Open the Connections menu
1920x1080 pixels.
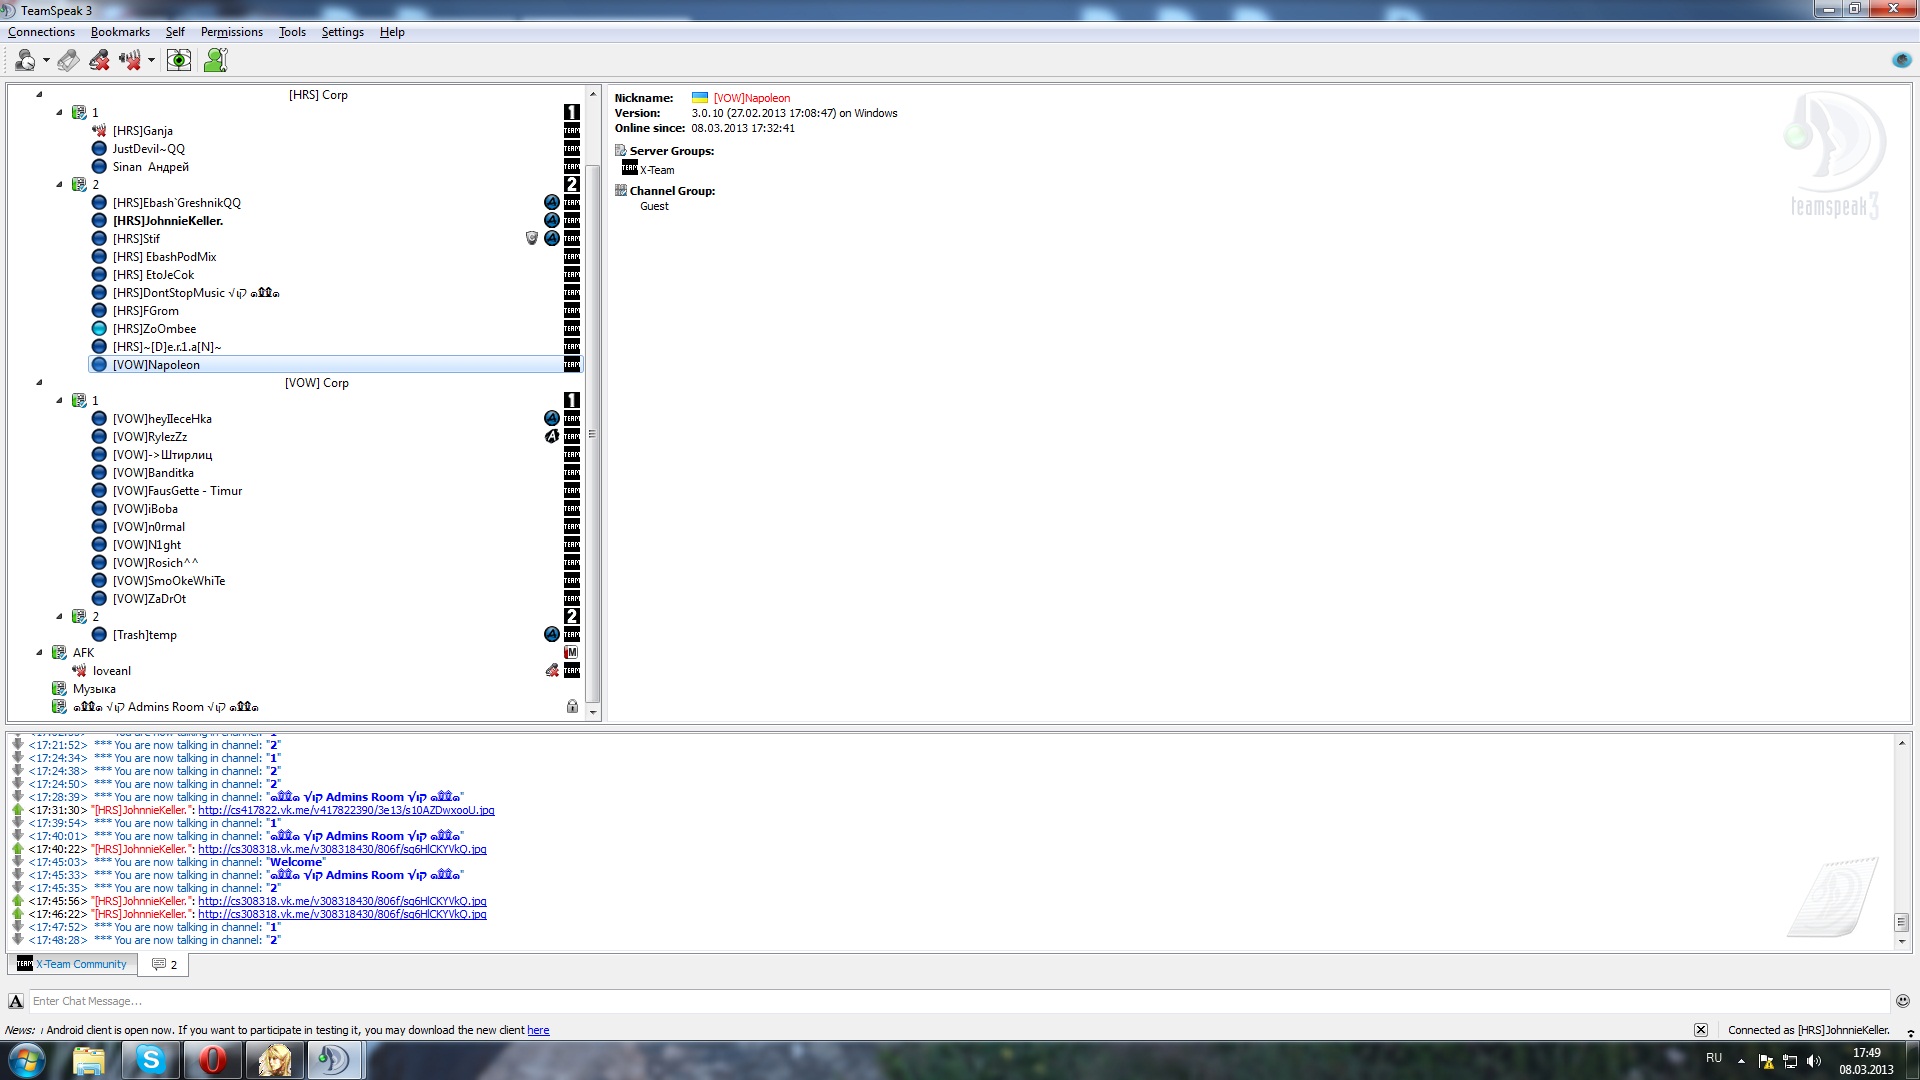click(41, 32)
